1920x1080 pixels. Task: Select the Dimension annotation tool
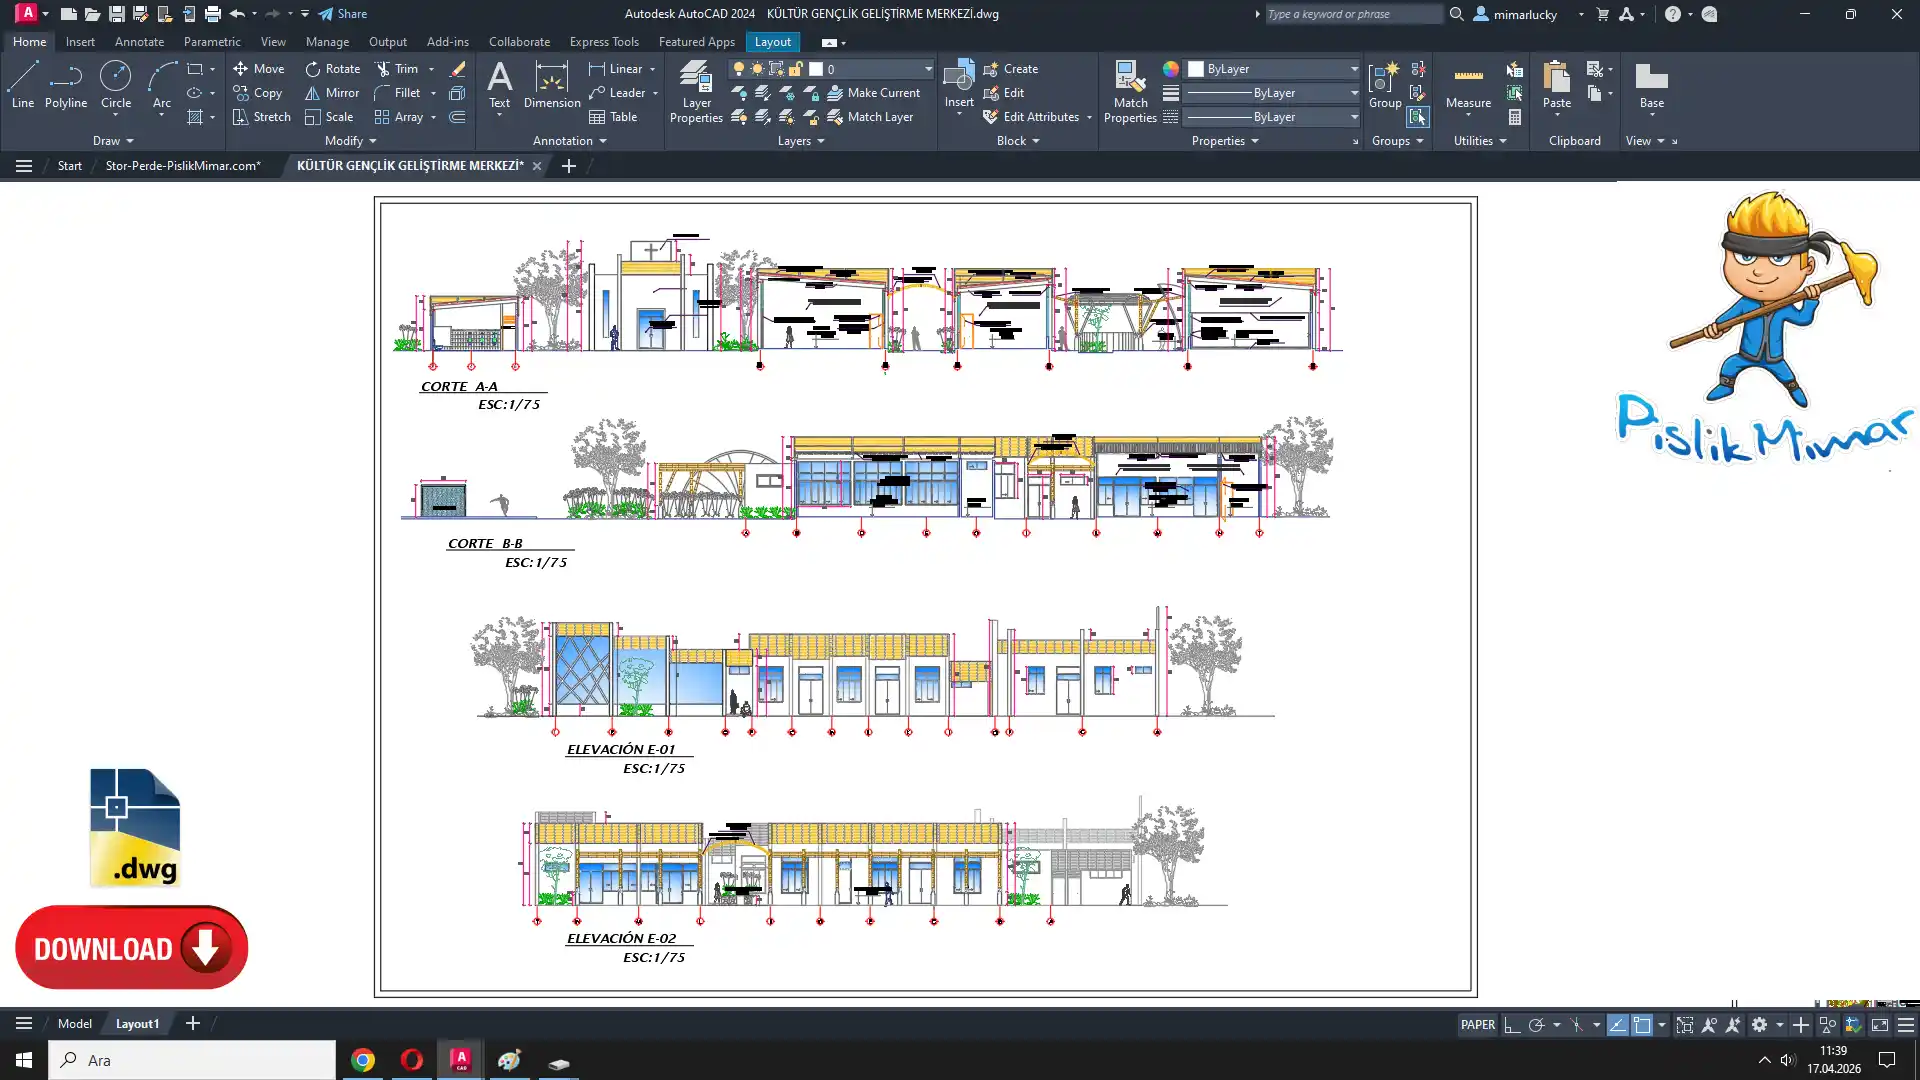pos(552,84)
